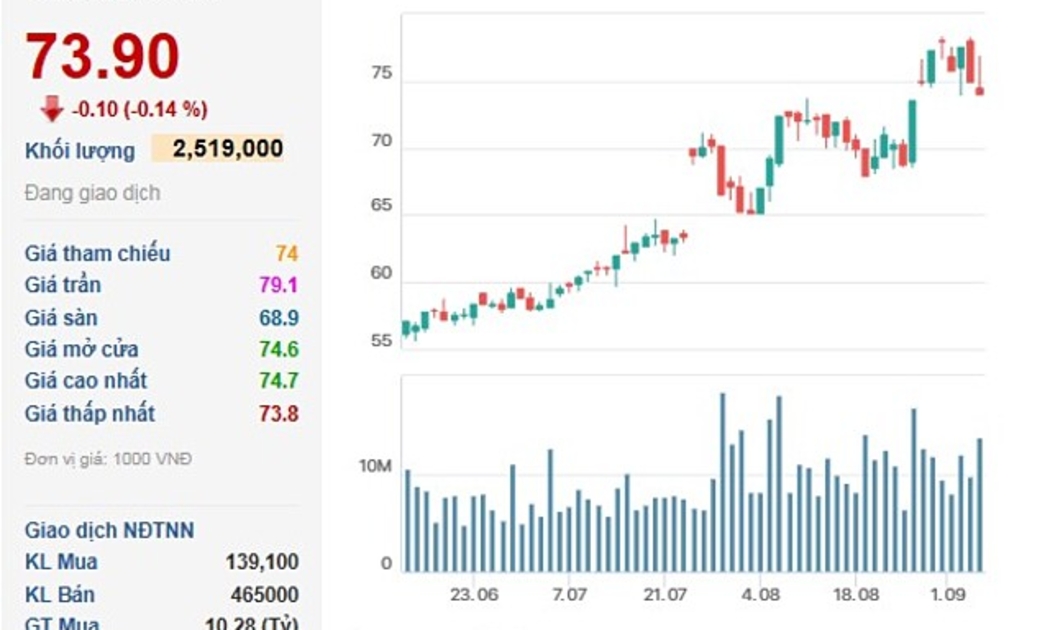Open the Giao dịch NĐTNN section heading
The height and width of the screenshot is (630, 1050).
click(x=109, y=530)
